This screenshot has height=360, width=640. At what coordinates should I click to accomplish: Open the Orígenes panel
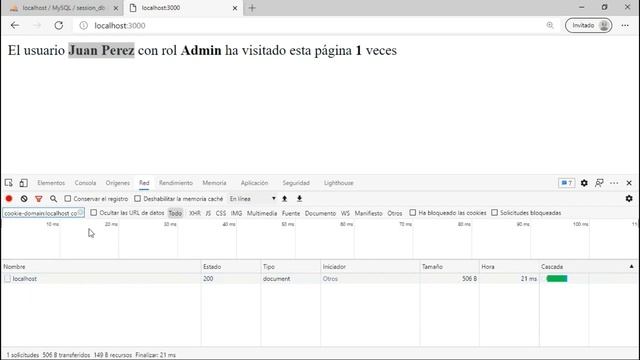click(x=118, y=183)
